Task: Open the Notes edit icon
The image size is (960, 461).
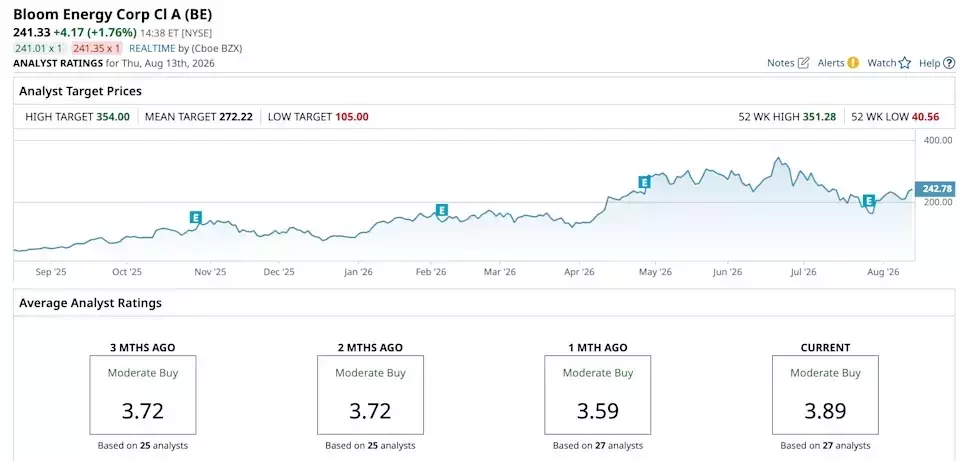Action: 804,63
